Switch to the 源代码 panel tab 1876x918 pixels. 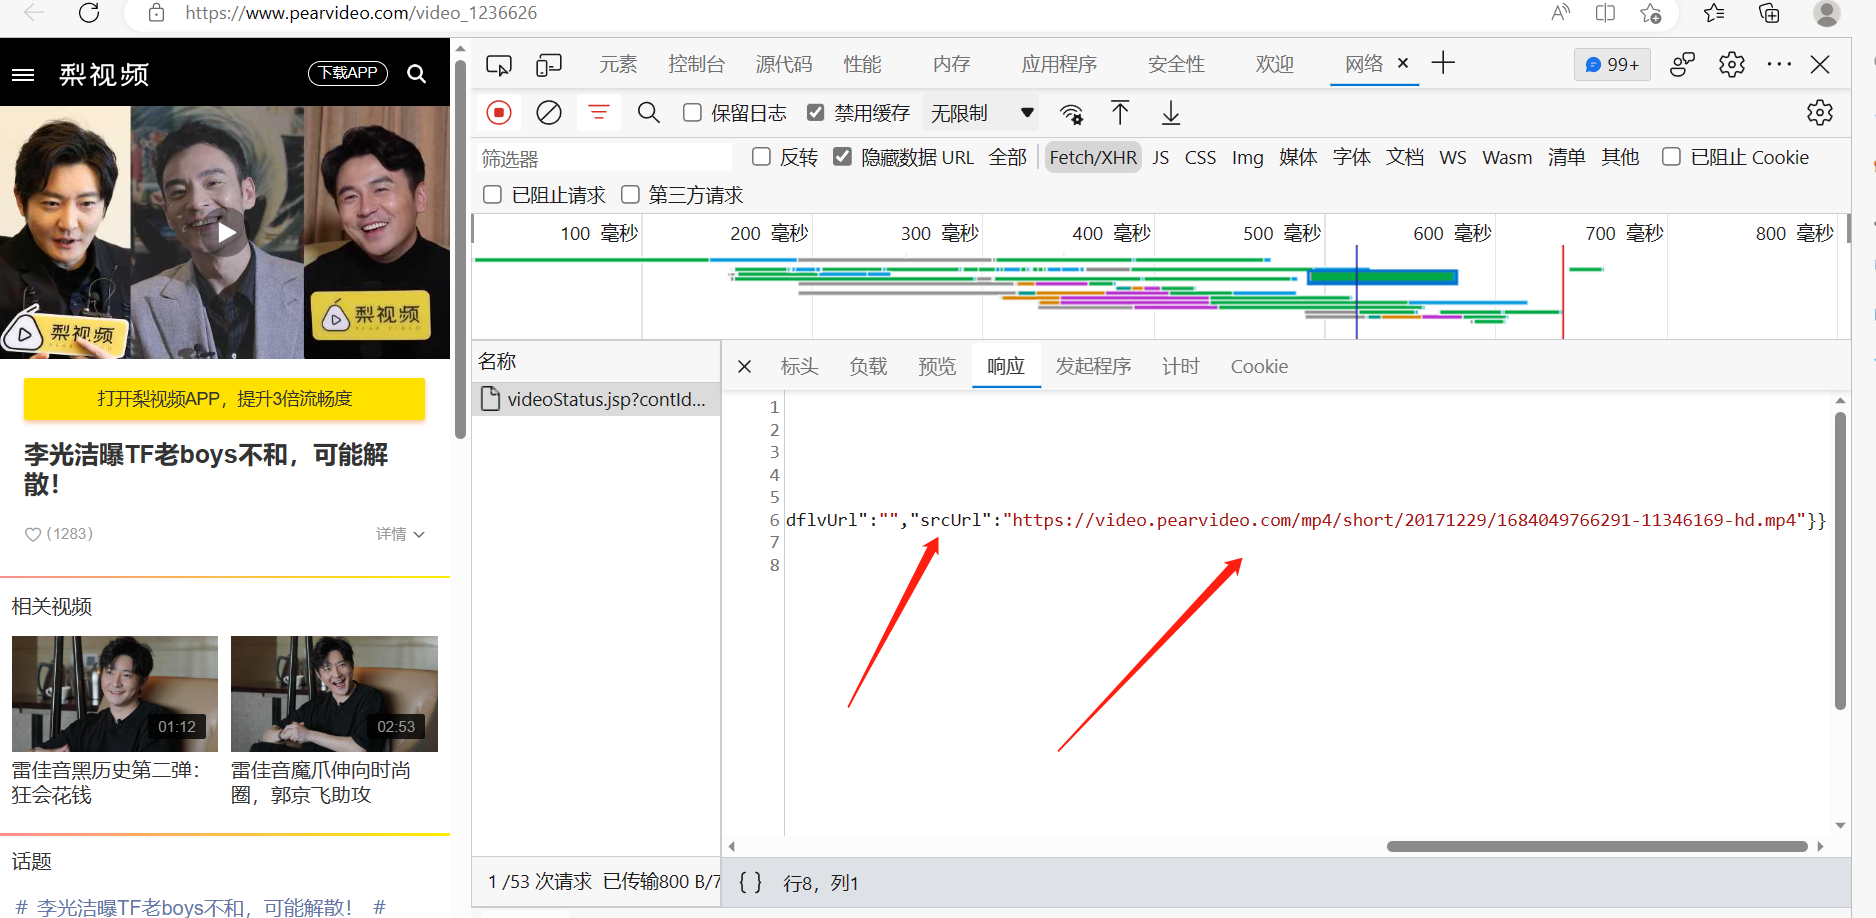784,65
